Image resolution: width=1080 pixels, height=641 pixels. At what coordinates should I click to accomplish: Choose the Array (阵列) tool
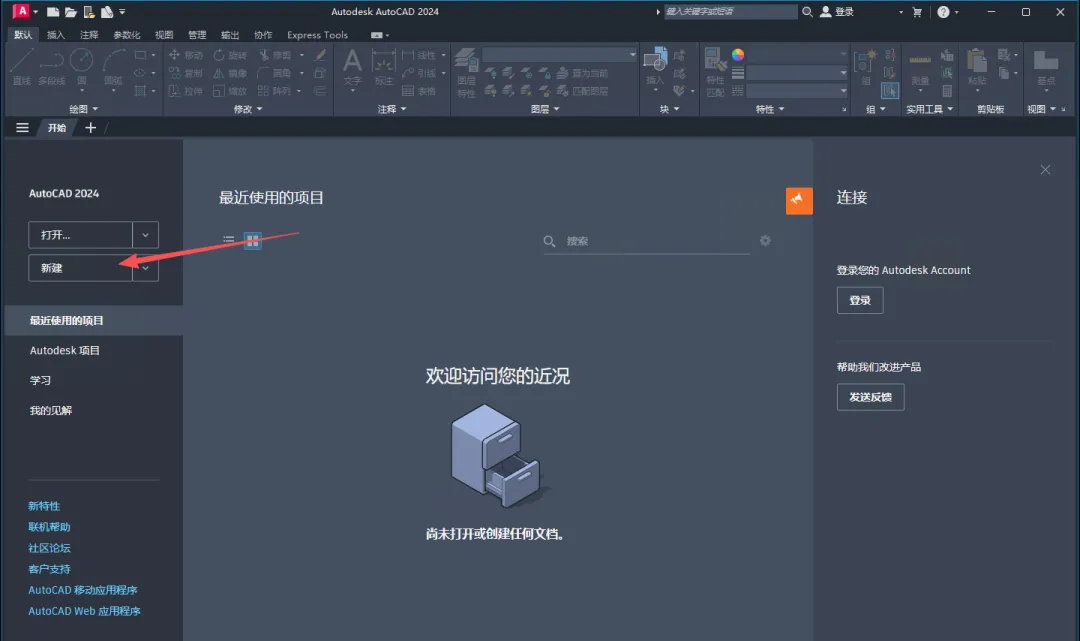(274, 91)
